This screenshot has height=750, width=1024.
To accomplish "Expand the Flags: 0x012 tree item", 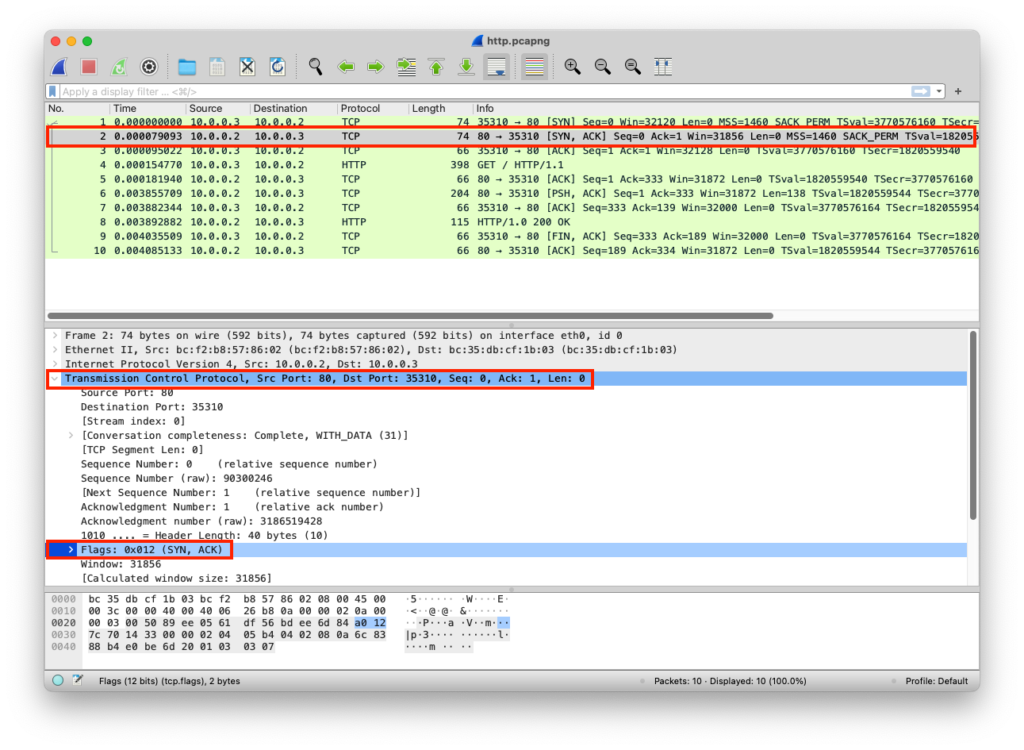I will point(70,550).
